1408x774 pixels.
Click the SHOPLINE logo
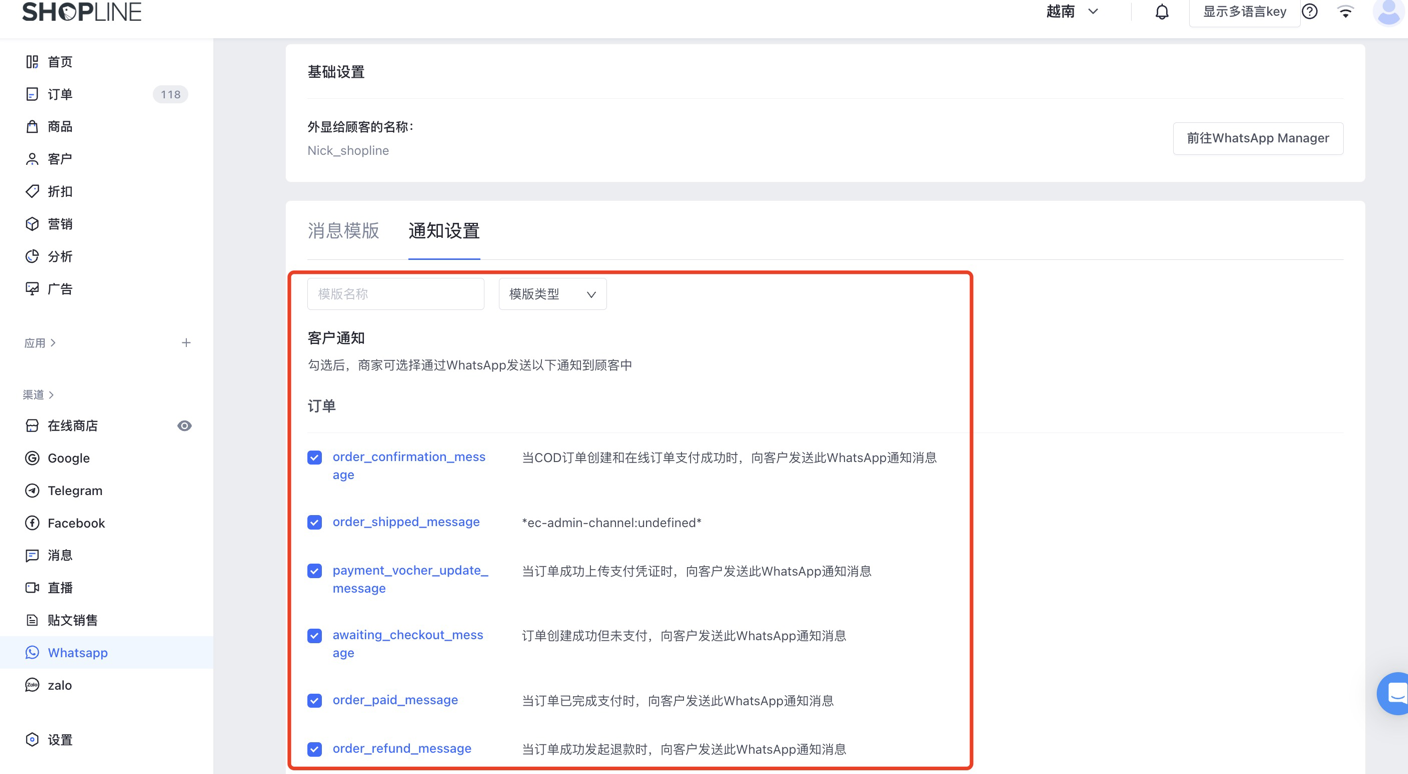(x=82, y=12)
